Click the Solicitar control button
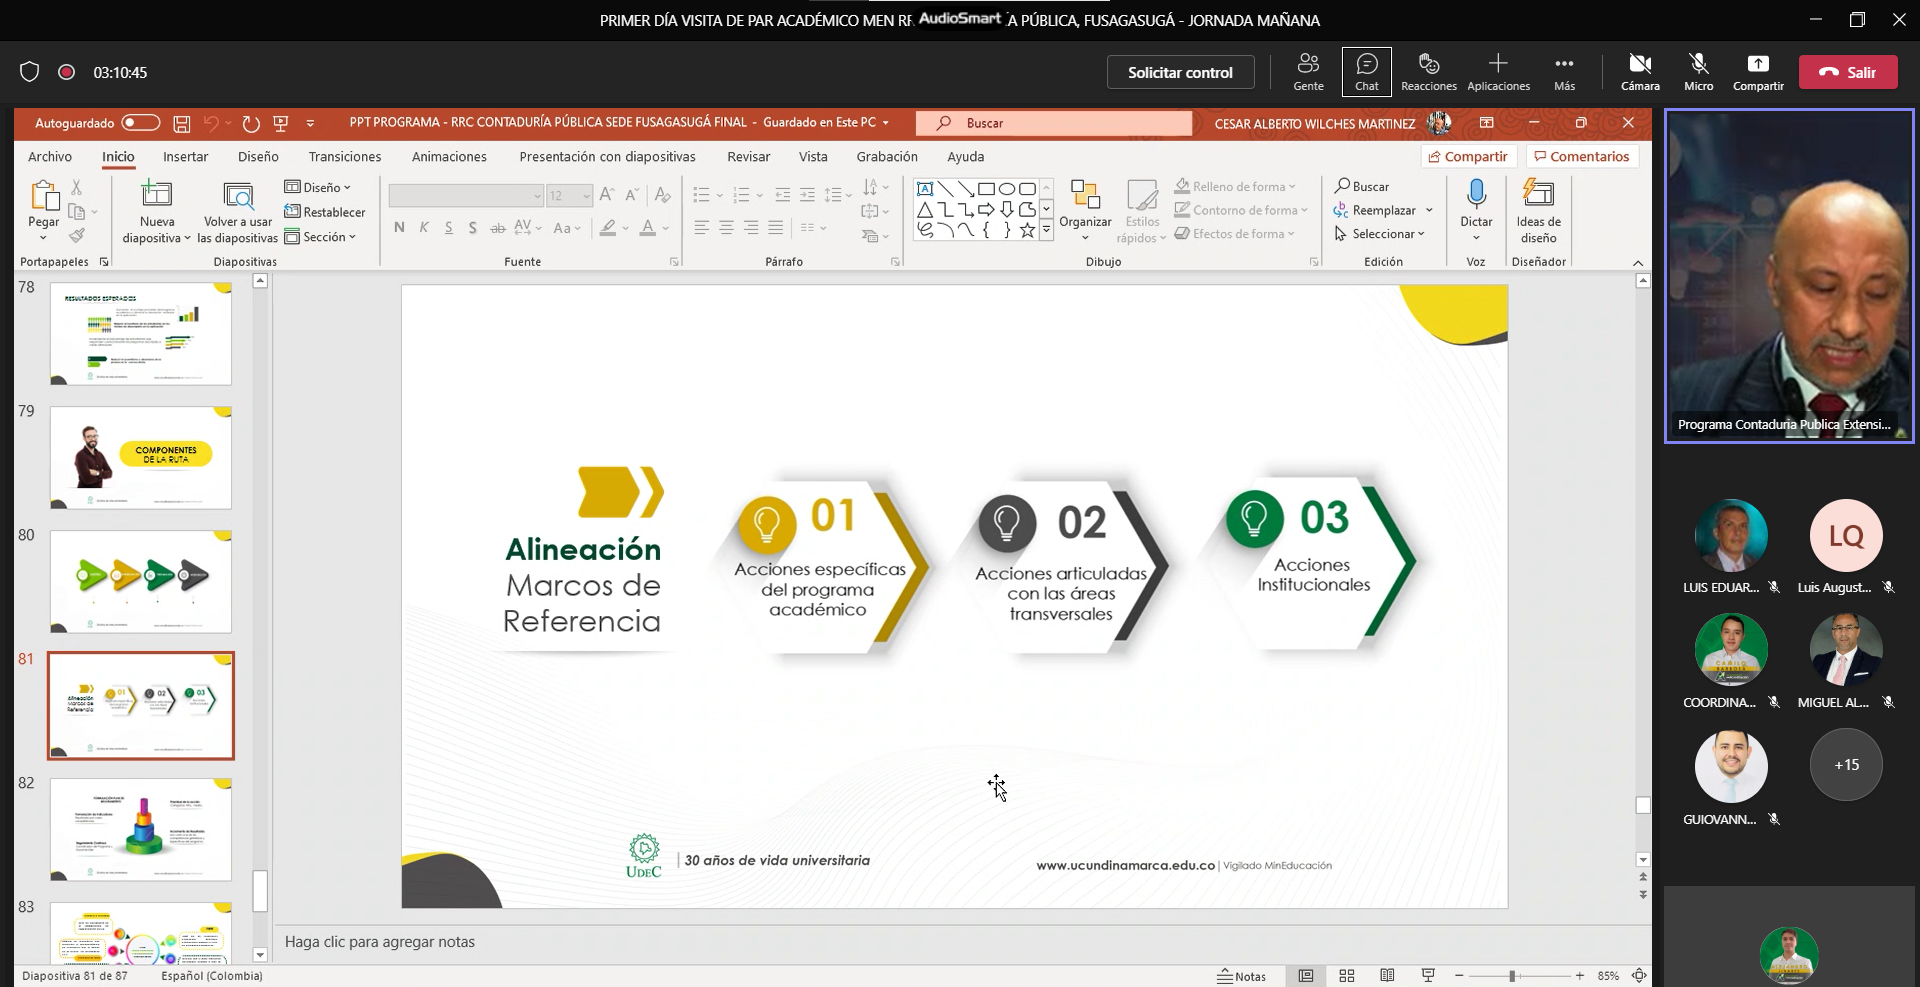This screenshot has height=987, width=1920. (1180, 72)
